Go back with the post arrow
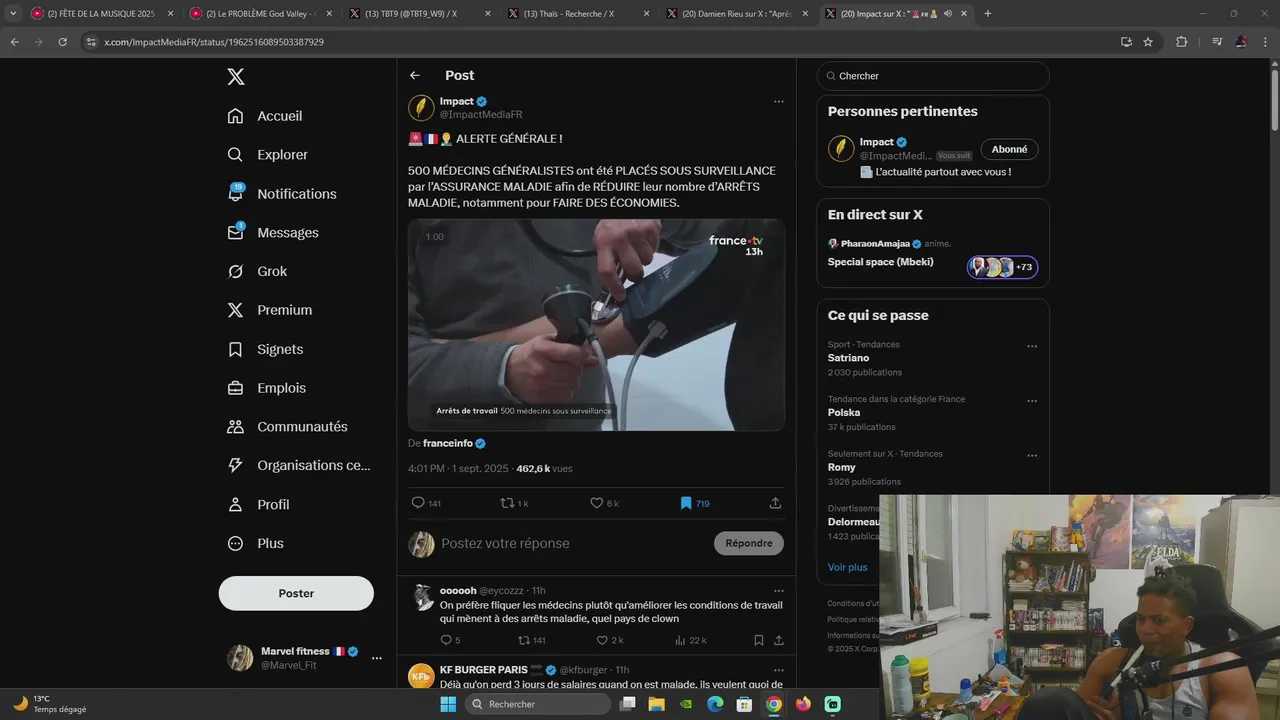 (x=415, y=75)
